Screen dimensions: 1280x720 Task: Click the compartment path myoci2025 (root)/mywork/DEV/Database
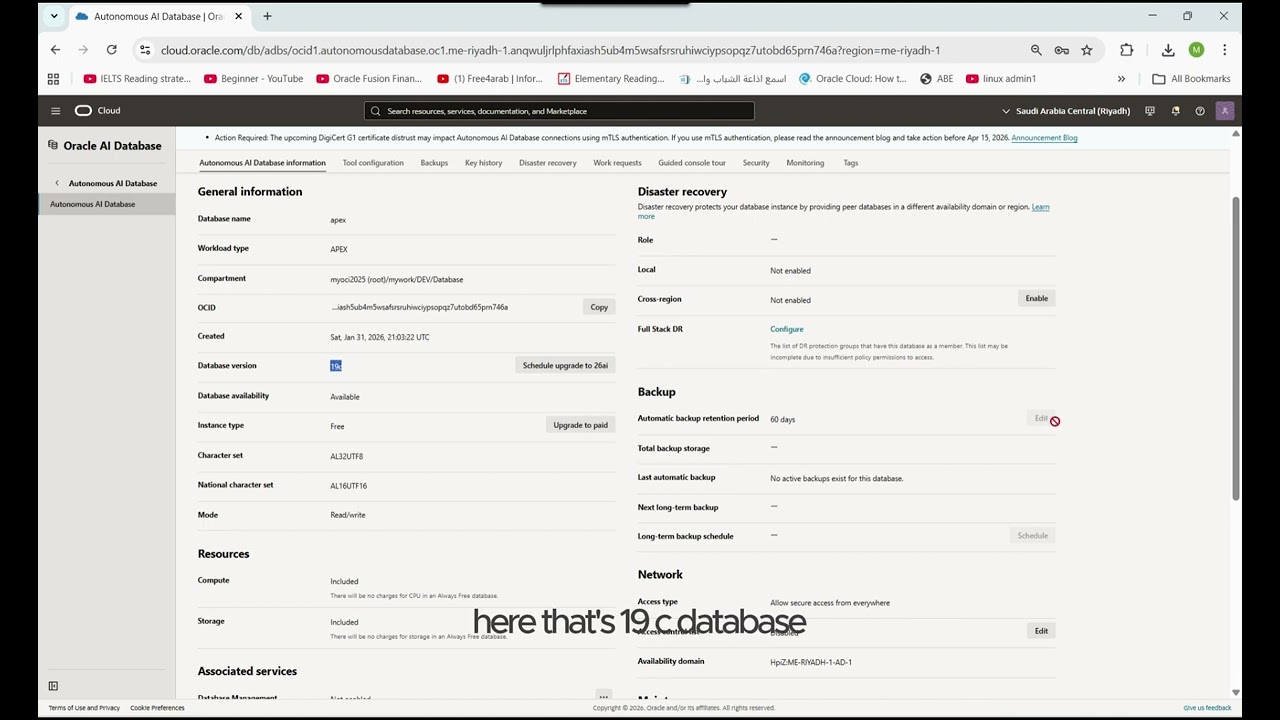click(397, 279)
